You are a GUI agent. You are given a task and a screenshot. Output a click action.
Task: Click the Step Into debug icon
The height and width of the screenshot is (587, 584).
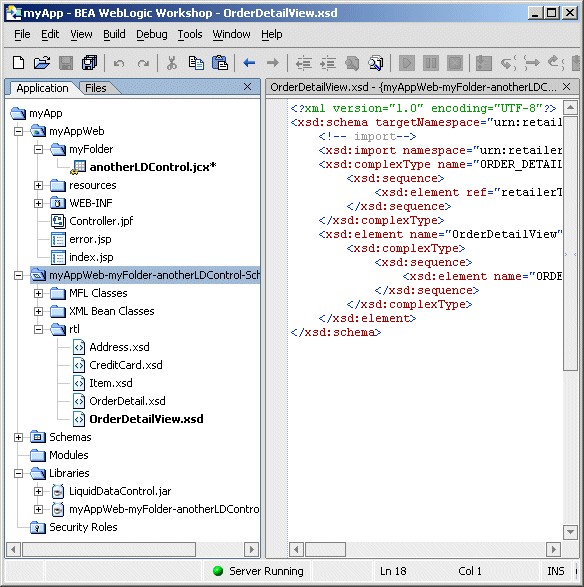pyautogui.click(x=508, y=63)
